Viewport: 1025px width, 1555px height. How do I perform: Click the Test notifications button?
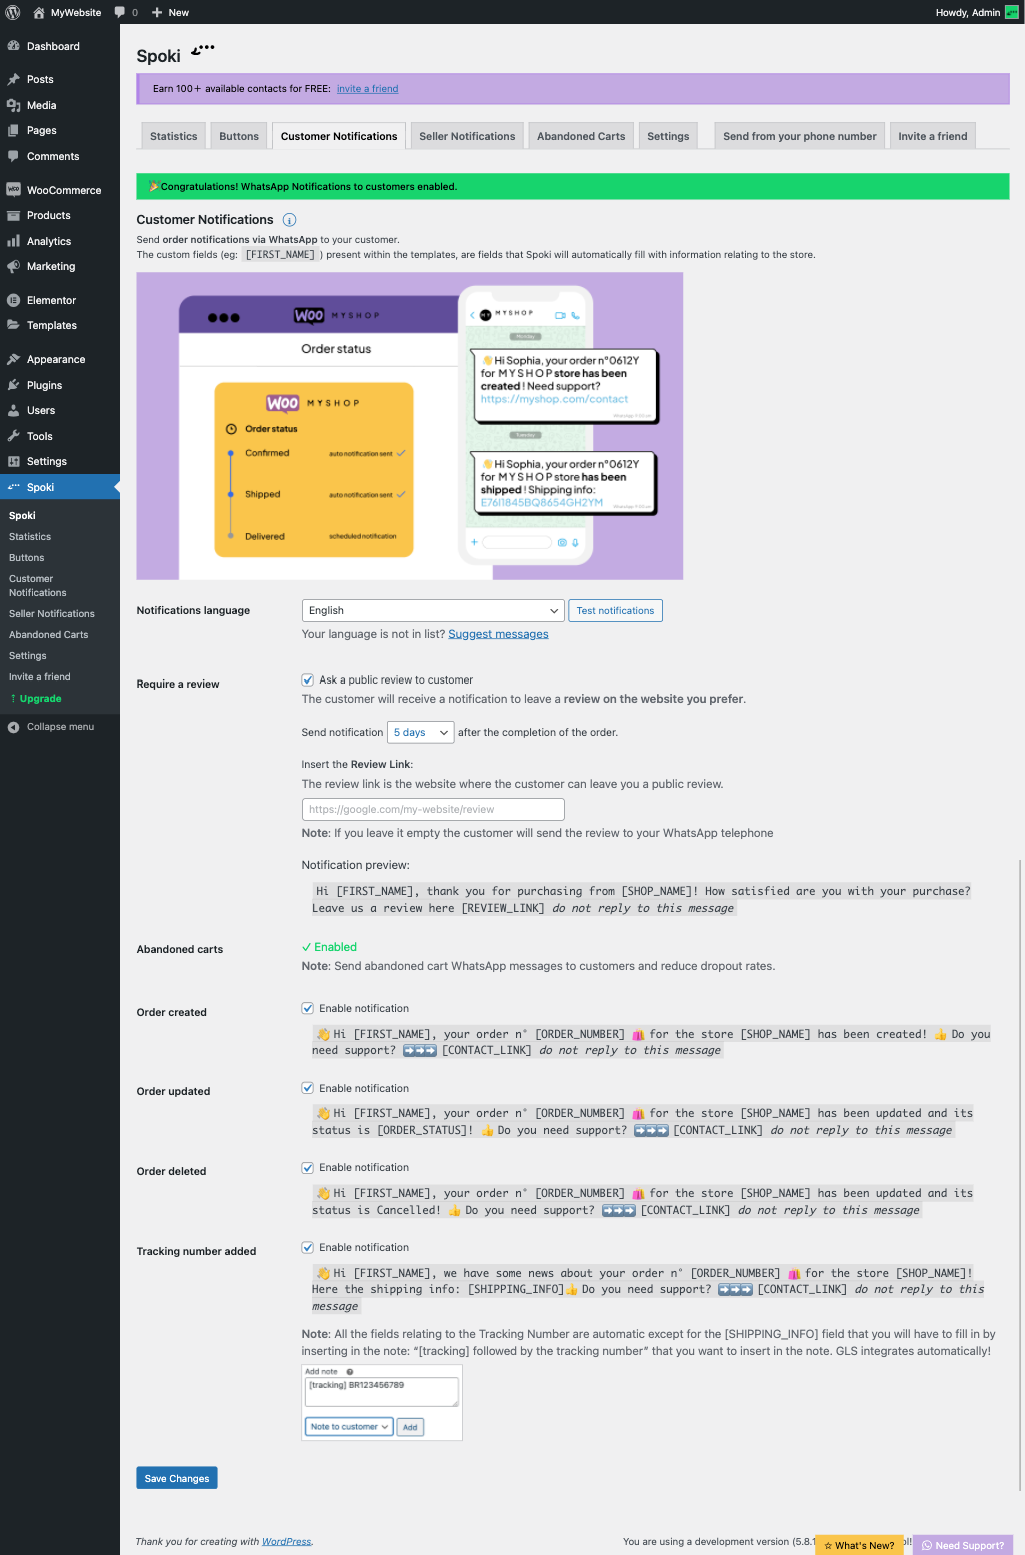pos(615,610)
